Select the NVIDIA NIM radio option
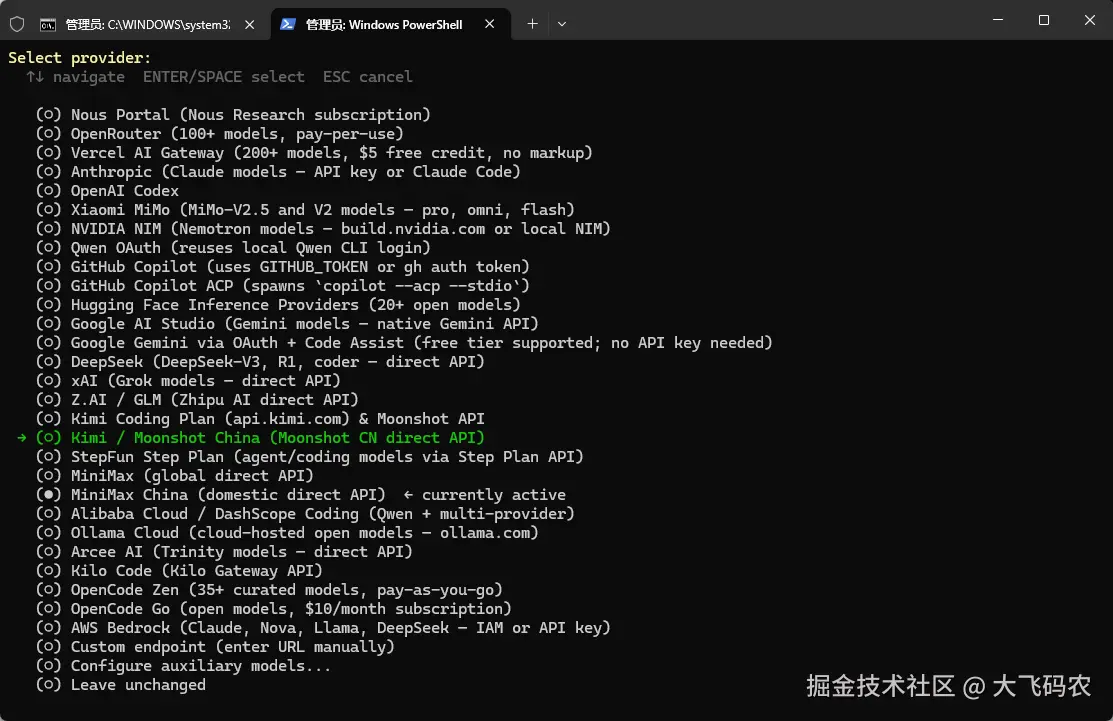The width and height of the screenshot is (1113, 721). pyautogui.click(x=48, y=229)
